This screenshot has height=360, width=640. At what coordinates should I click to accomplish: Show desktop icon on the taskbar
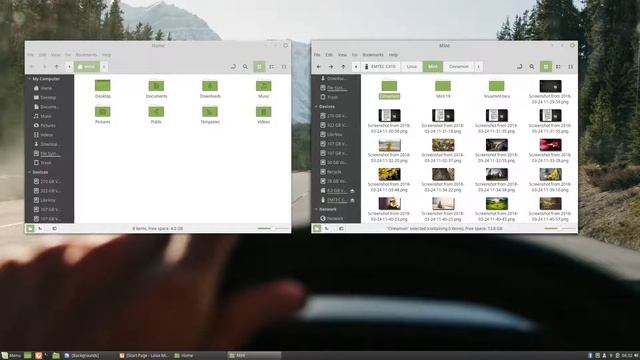pyautogui.click(x=28, y=356)
